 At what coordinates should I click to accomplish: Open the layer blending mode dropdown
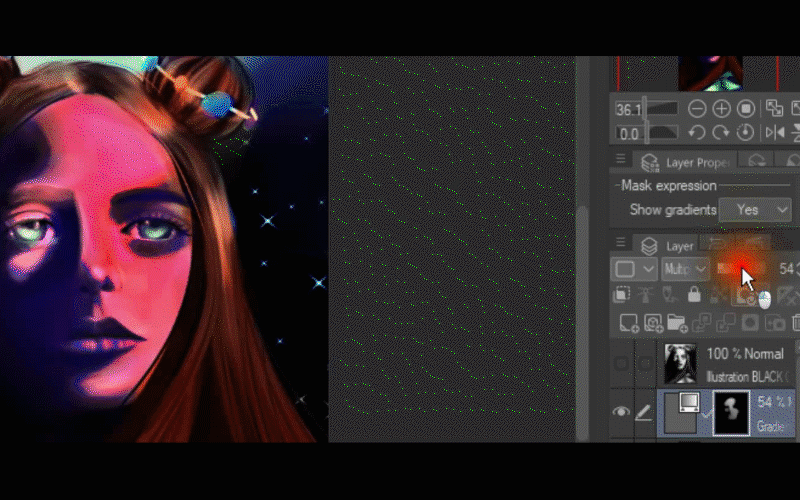click(685, 269)
